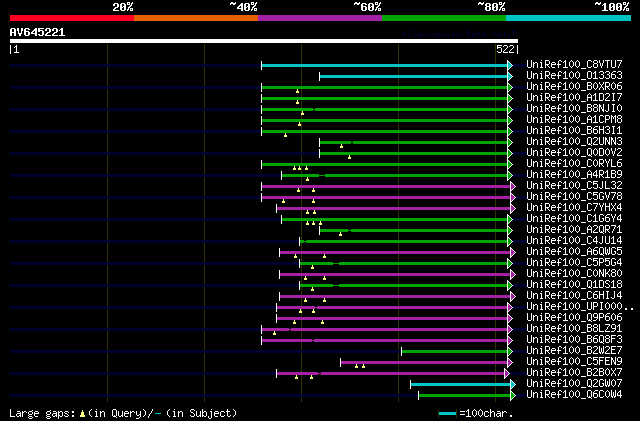Open the UniRef100_C8VTU7 hit label

(x=574, y=64)
